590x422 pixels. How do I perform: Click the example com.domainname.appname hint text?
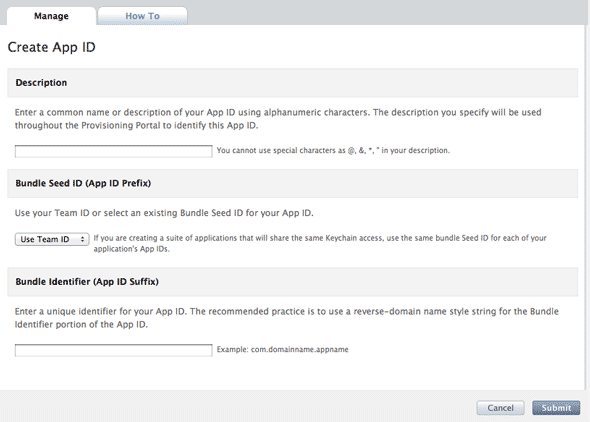point(282,349)
